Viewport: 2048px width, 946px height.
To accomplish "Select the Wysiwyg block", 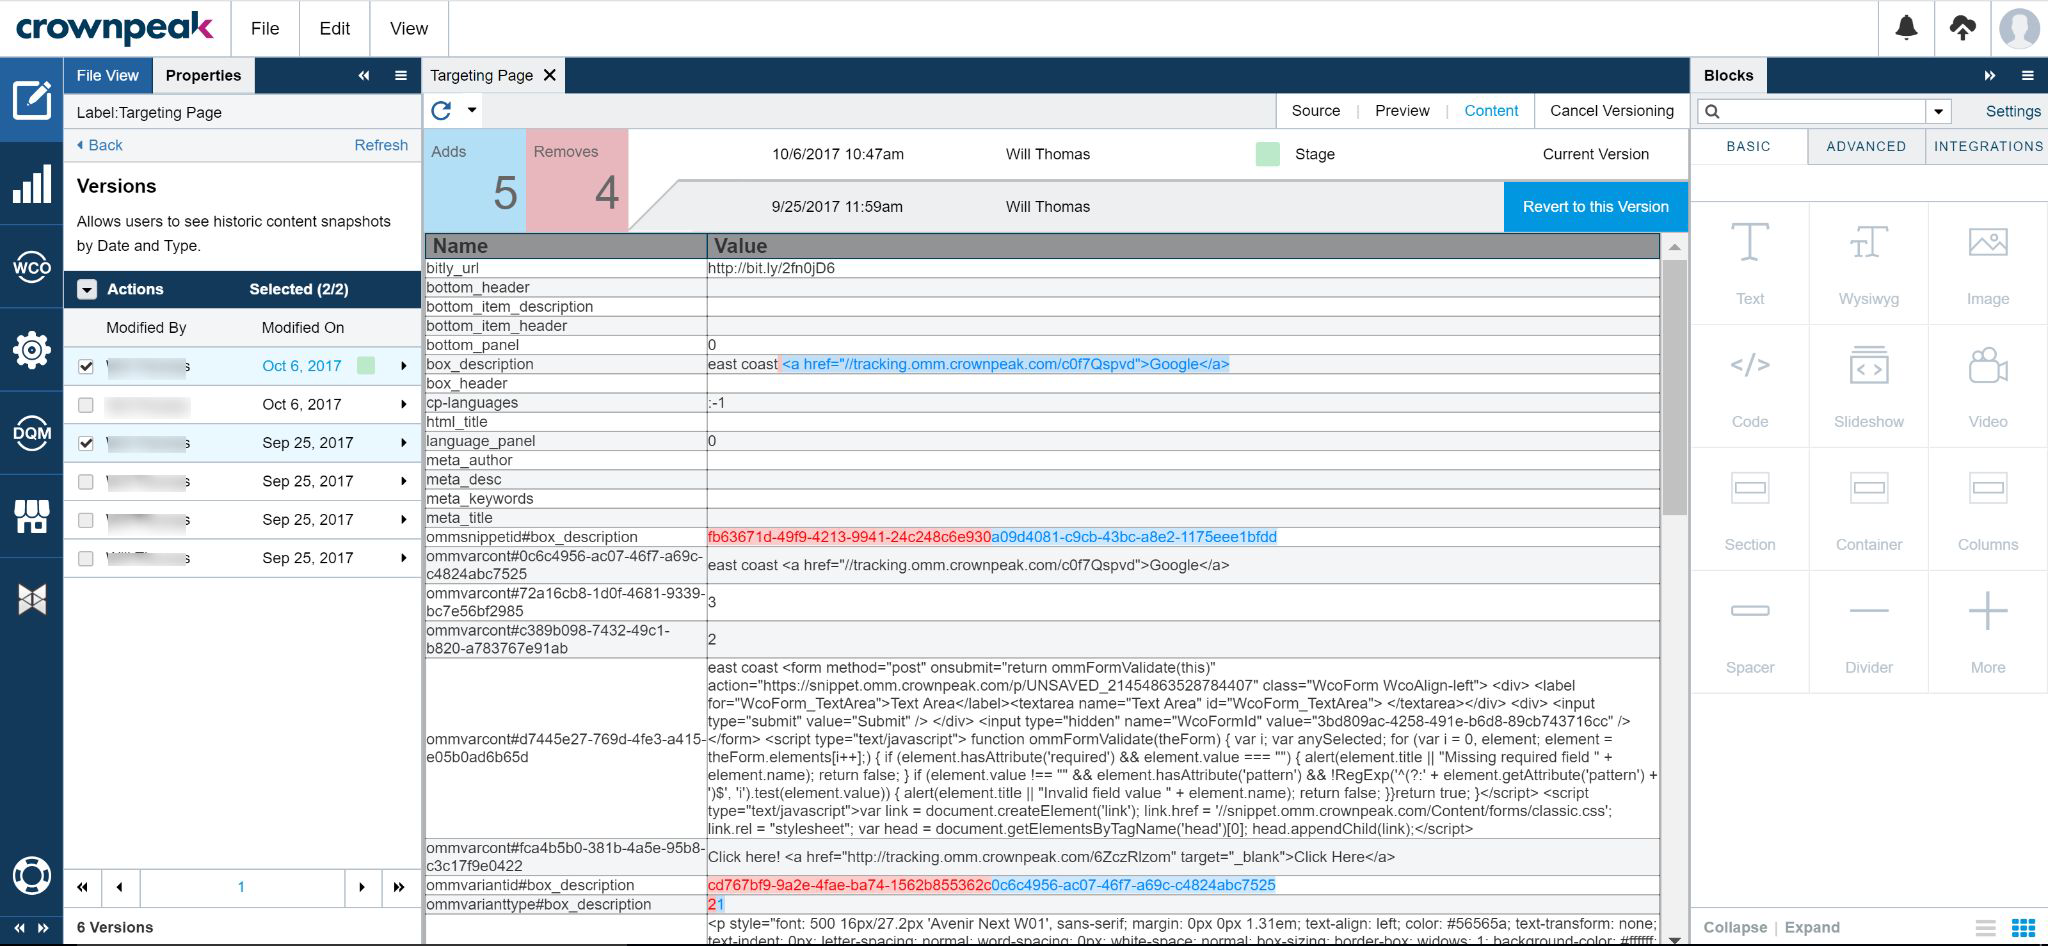I will click(1868, 263).
